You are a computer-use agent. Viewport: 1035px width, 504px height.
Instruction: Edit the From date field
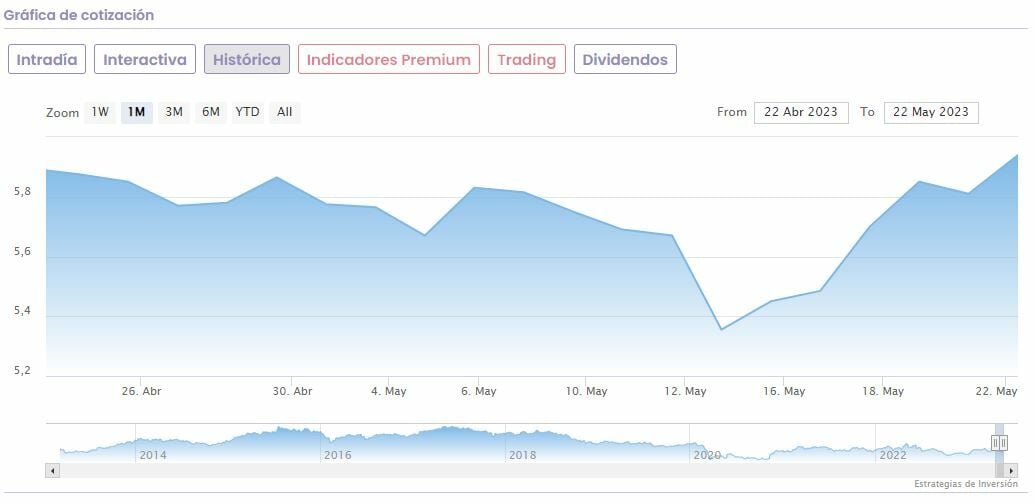tap(801, 112)
